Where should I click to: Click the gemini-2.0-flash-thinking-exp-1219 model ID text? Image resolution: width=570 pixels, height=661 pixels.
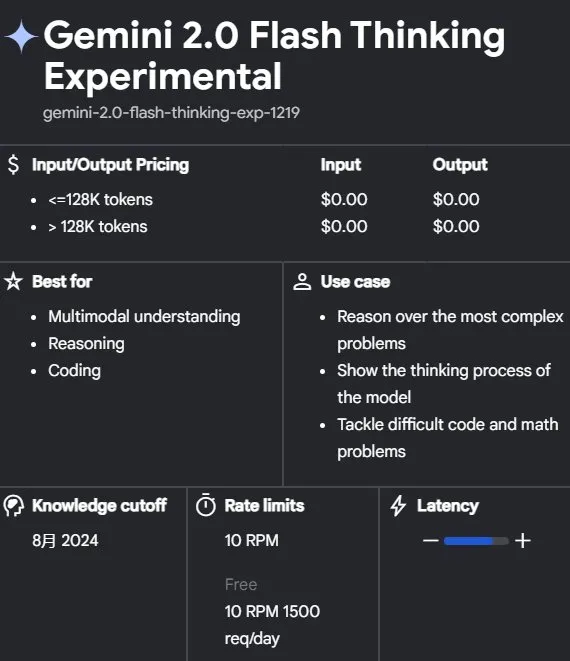coord(171,113)
